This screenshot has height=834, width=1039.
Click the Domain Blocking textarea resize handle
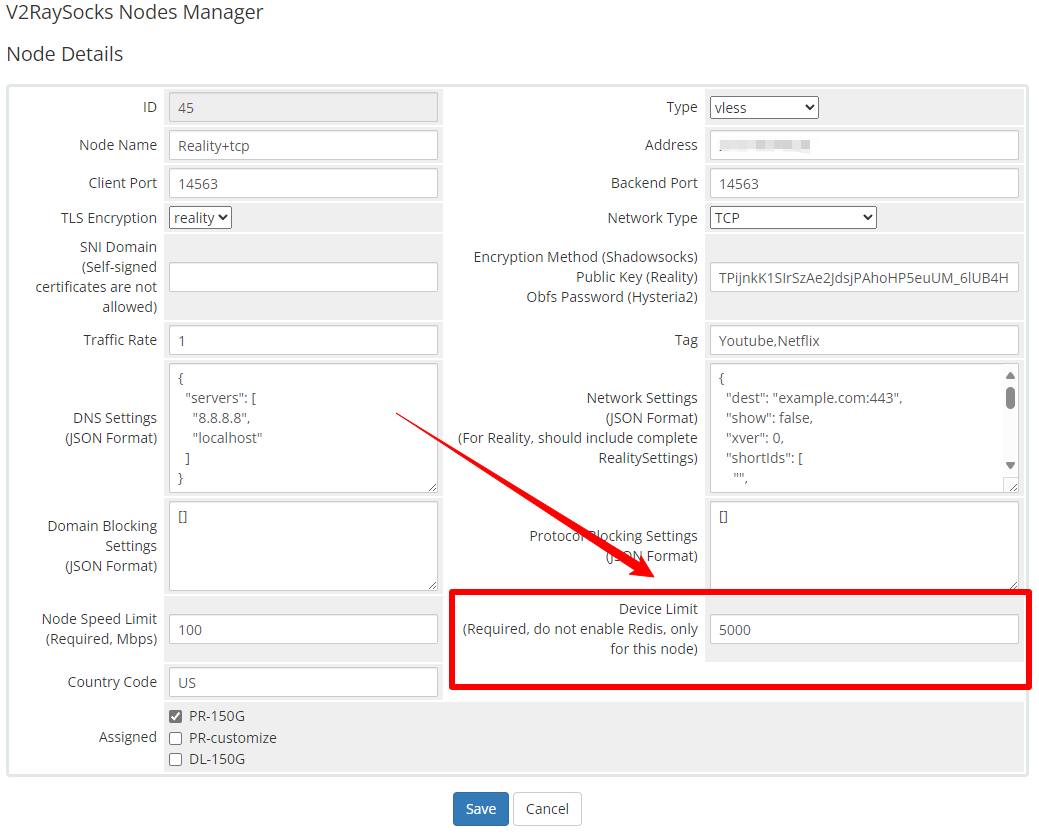point(430,583)
